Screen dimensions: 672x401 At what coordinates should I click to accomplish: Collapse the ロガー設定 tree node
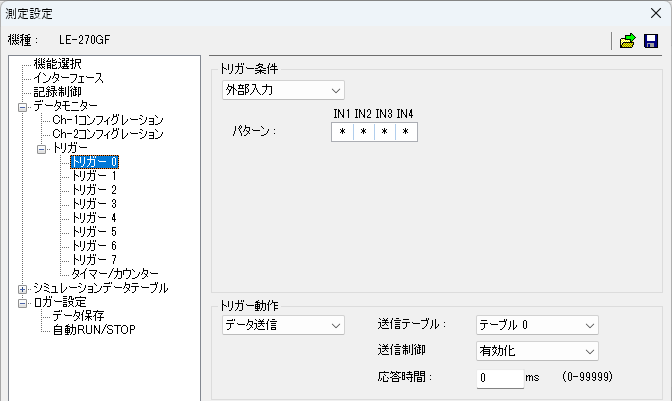23,302
